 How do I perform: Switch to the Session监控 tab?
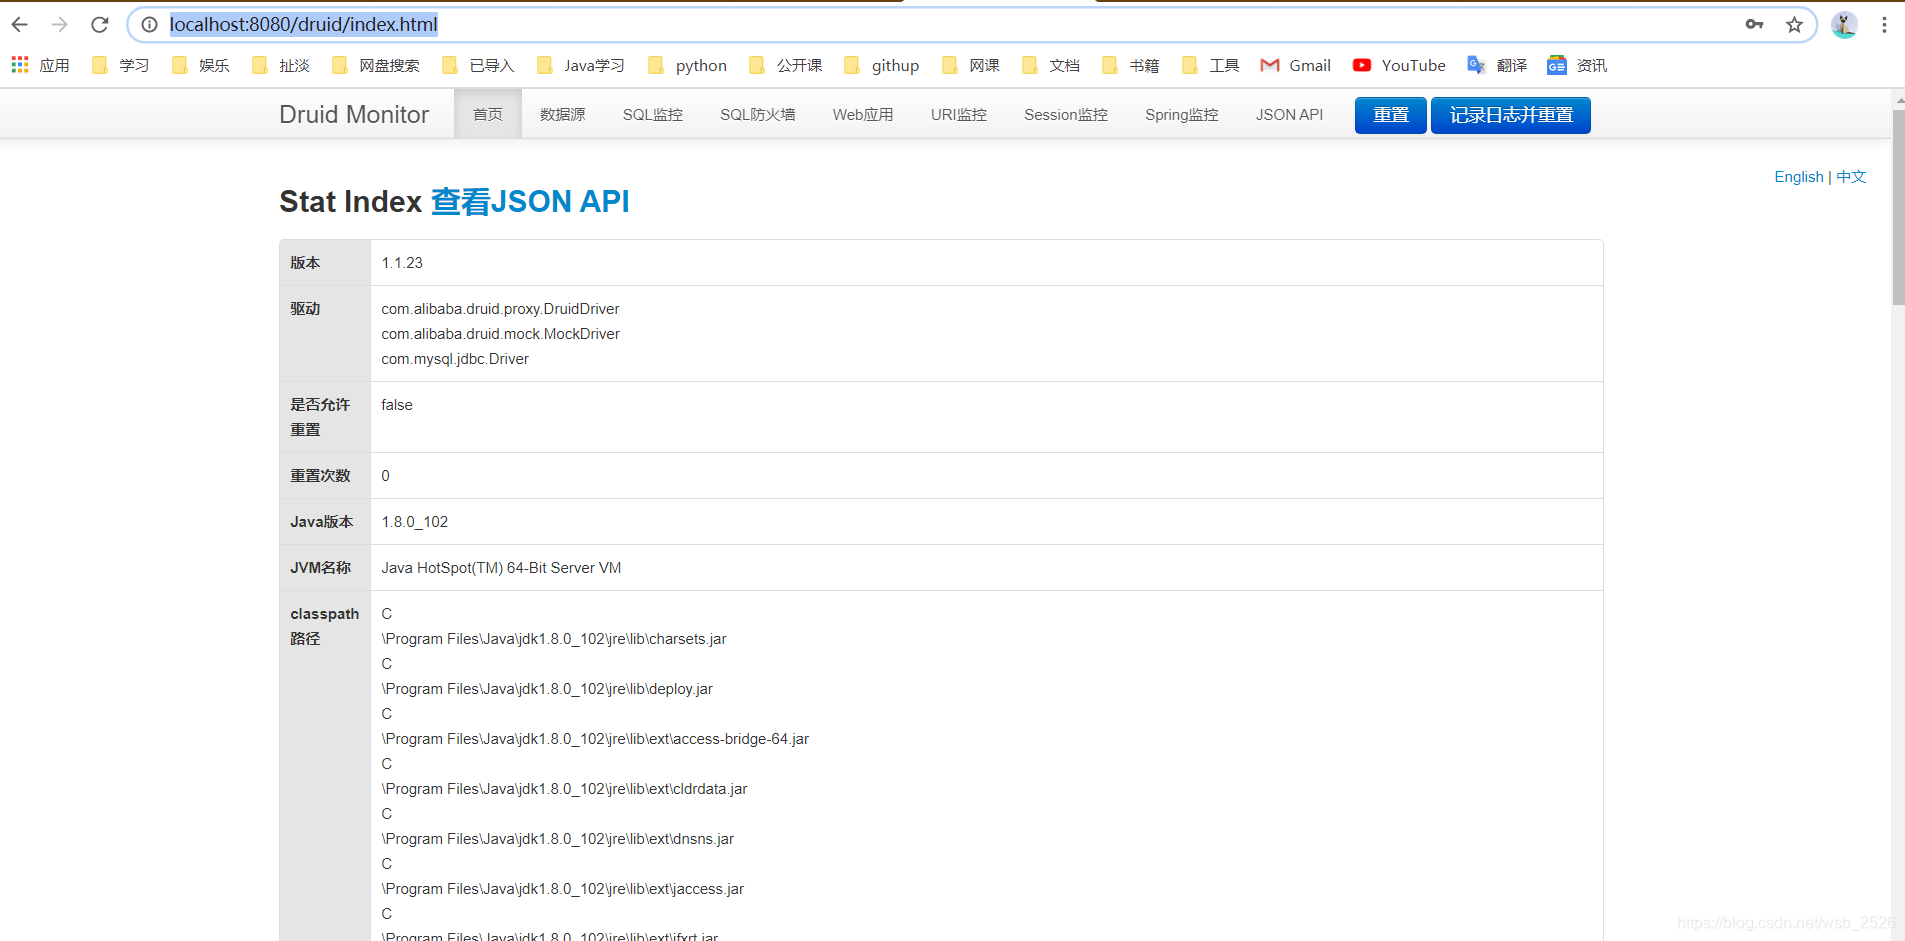[x=1066, y=114]
